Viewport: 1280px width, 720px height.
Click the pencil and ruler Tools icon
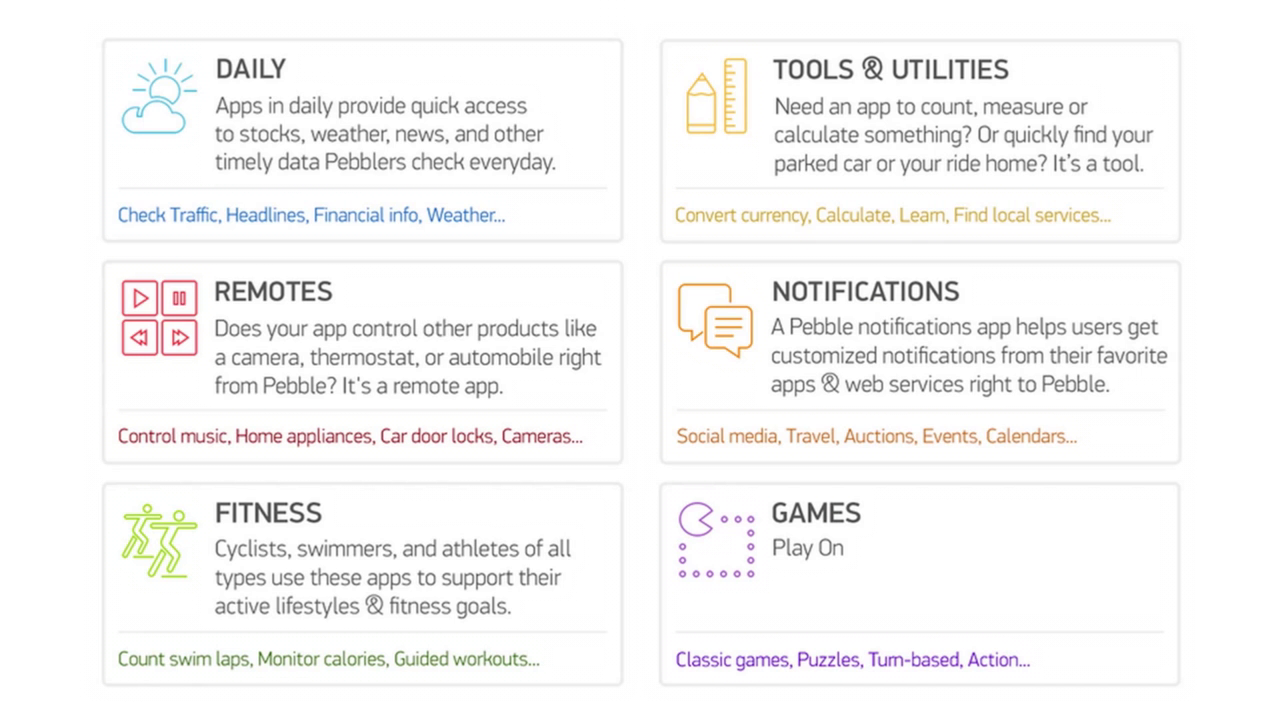point(716,97)
